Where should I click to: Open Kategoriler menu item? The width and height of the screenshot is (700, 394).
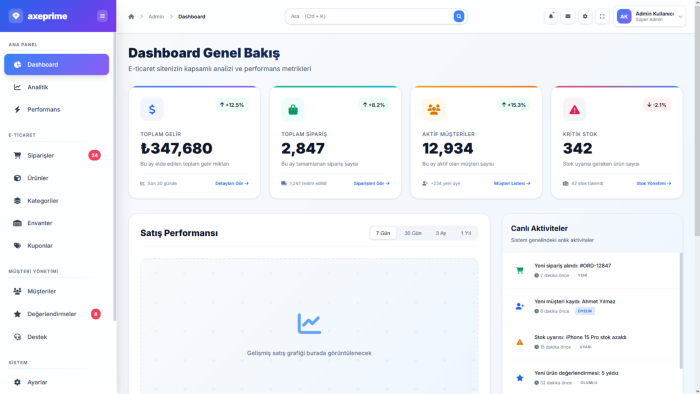(x=57, y=201)
